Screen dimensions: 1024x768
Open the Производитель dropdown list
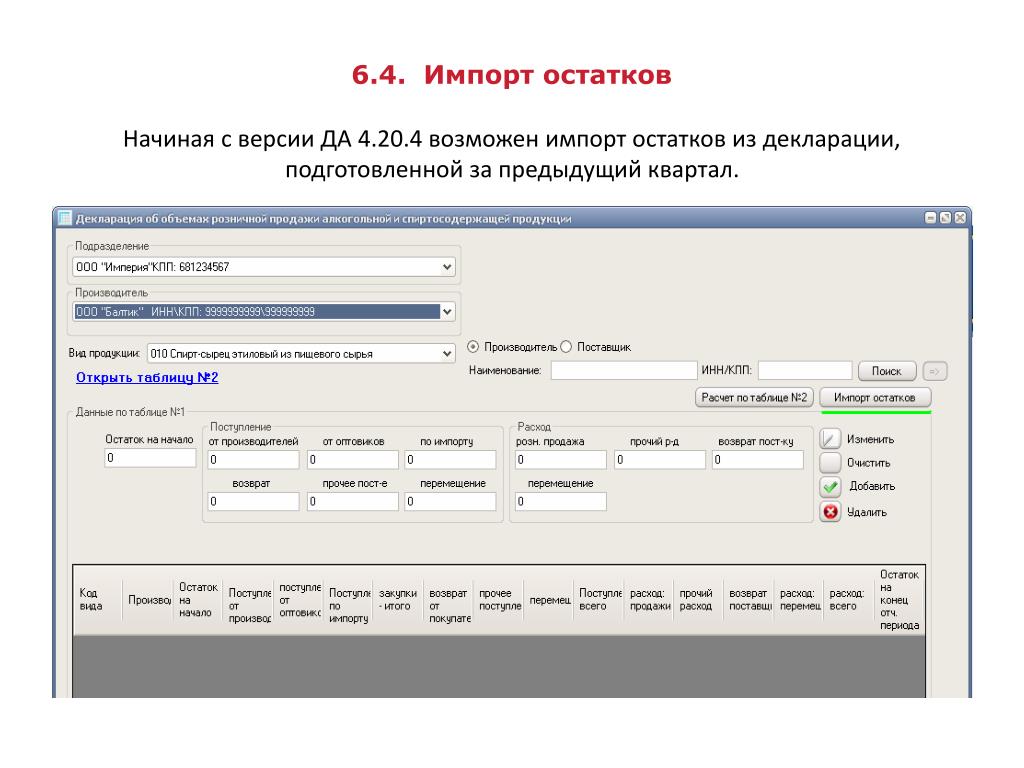tap(447, 312)
